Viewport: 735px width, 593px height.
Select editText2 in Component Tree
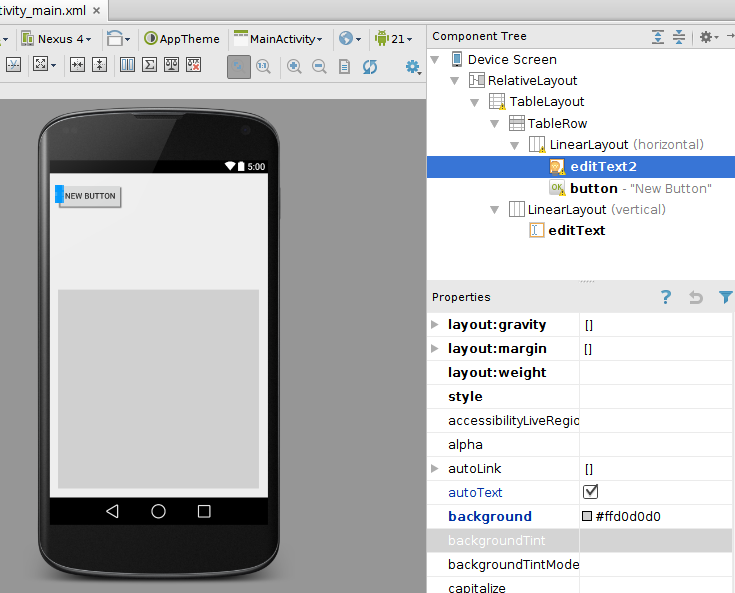tap(581, 166)
